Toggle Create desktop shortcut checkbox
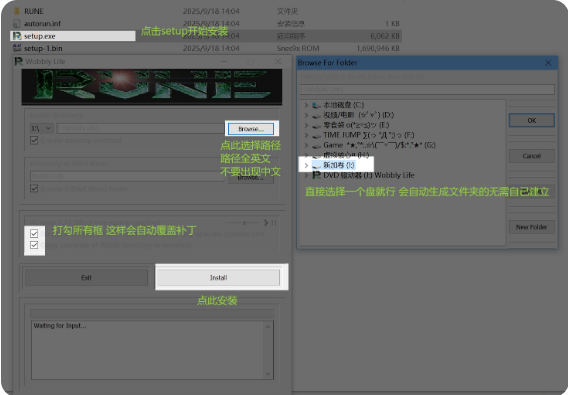Viewport: 568px width, 395px height. (34, 140)
